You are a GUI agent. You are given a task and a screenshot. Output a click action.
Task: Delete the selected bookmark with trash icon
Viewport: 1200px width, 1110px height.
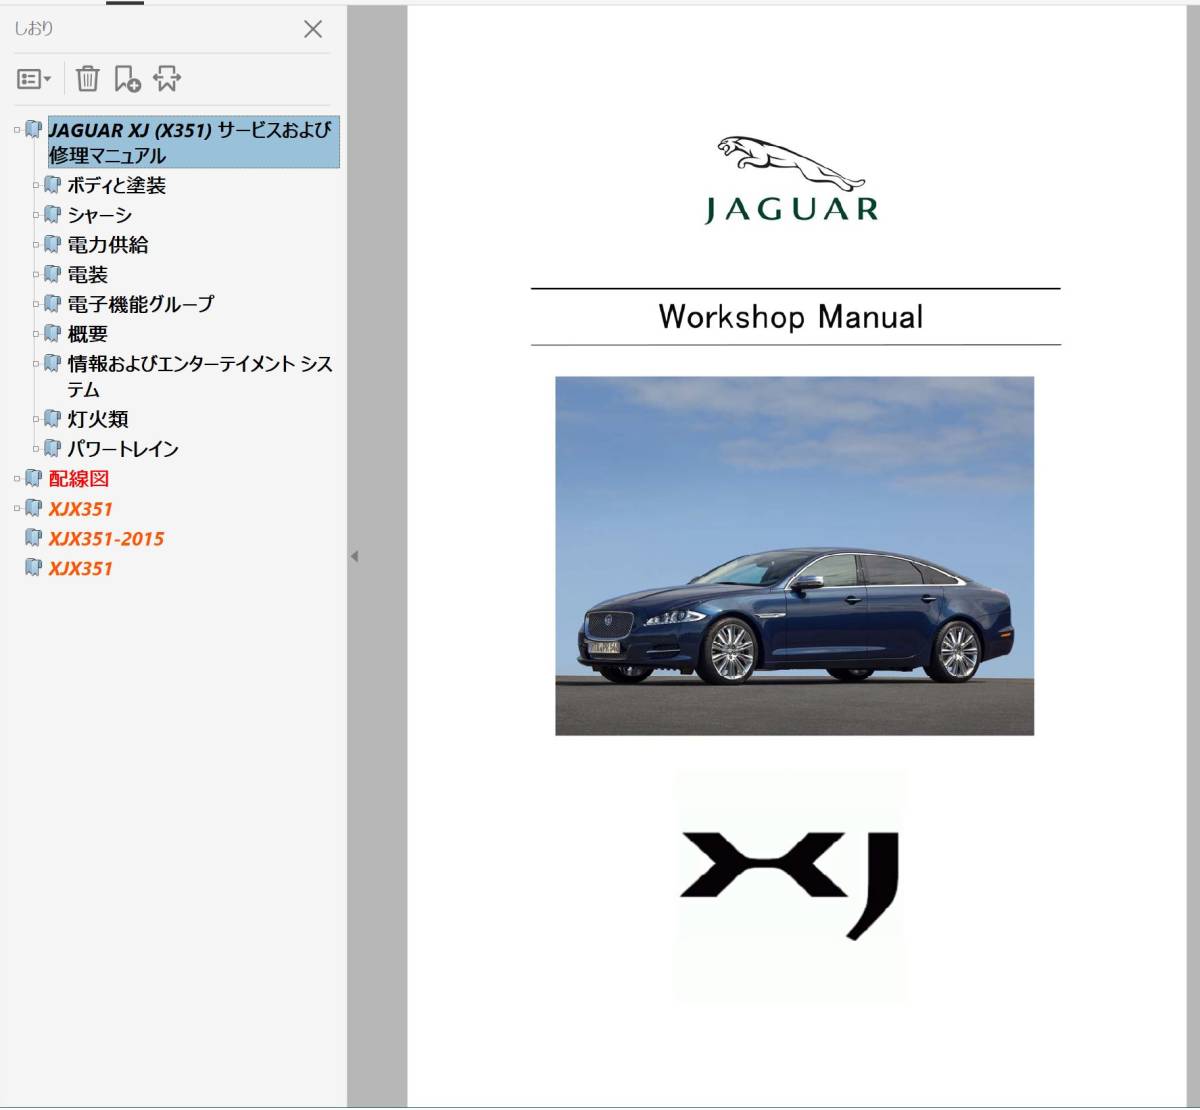click(x=88, y=78)
